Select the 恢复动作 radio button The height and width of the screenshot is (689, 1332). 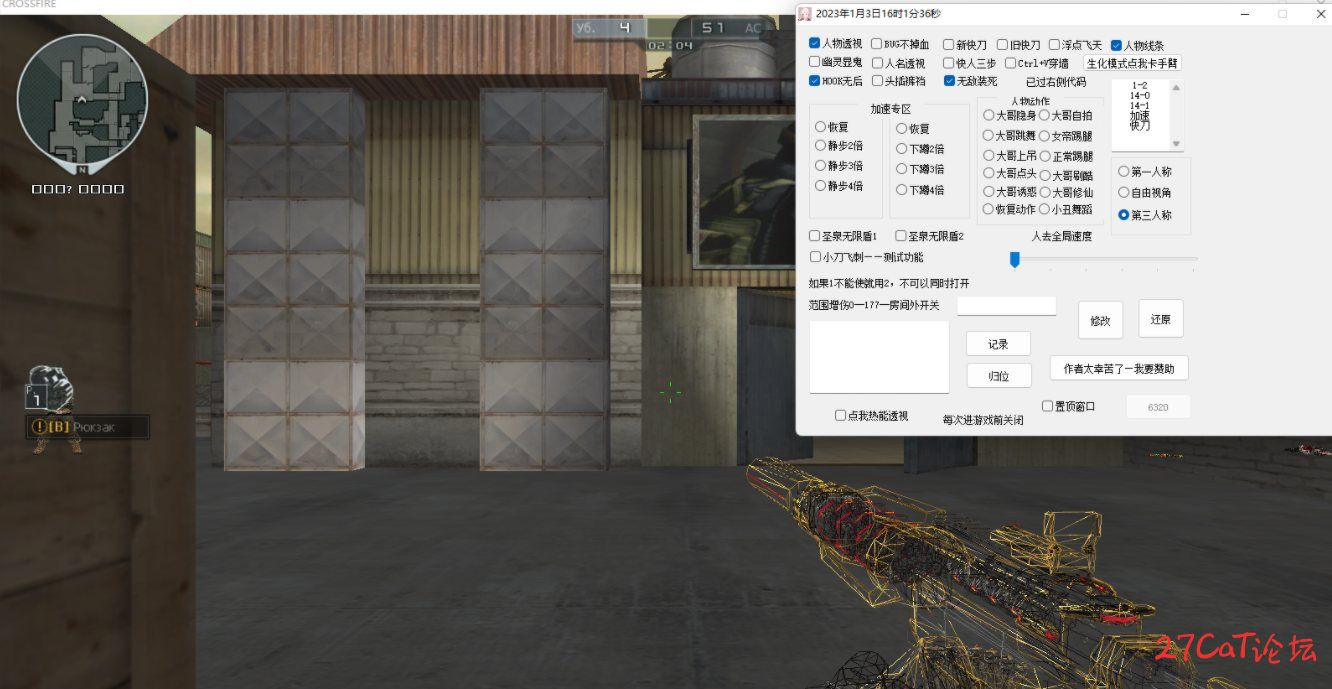tap(988, 209)
